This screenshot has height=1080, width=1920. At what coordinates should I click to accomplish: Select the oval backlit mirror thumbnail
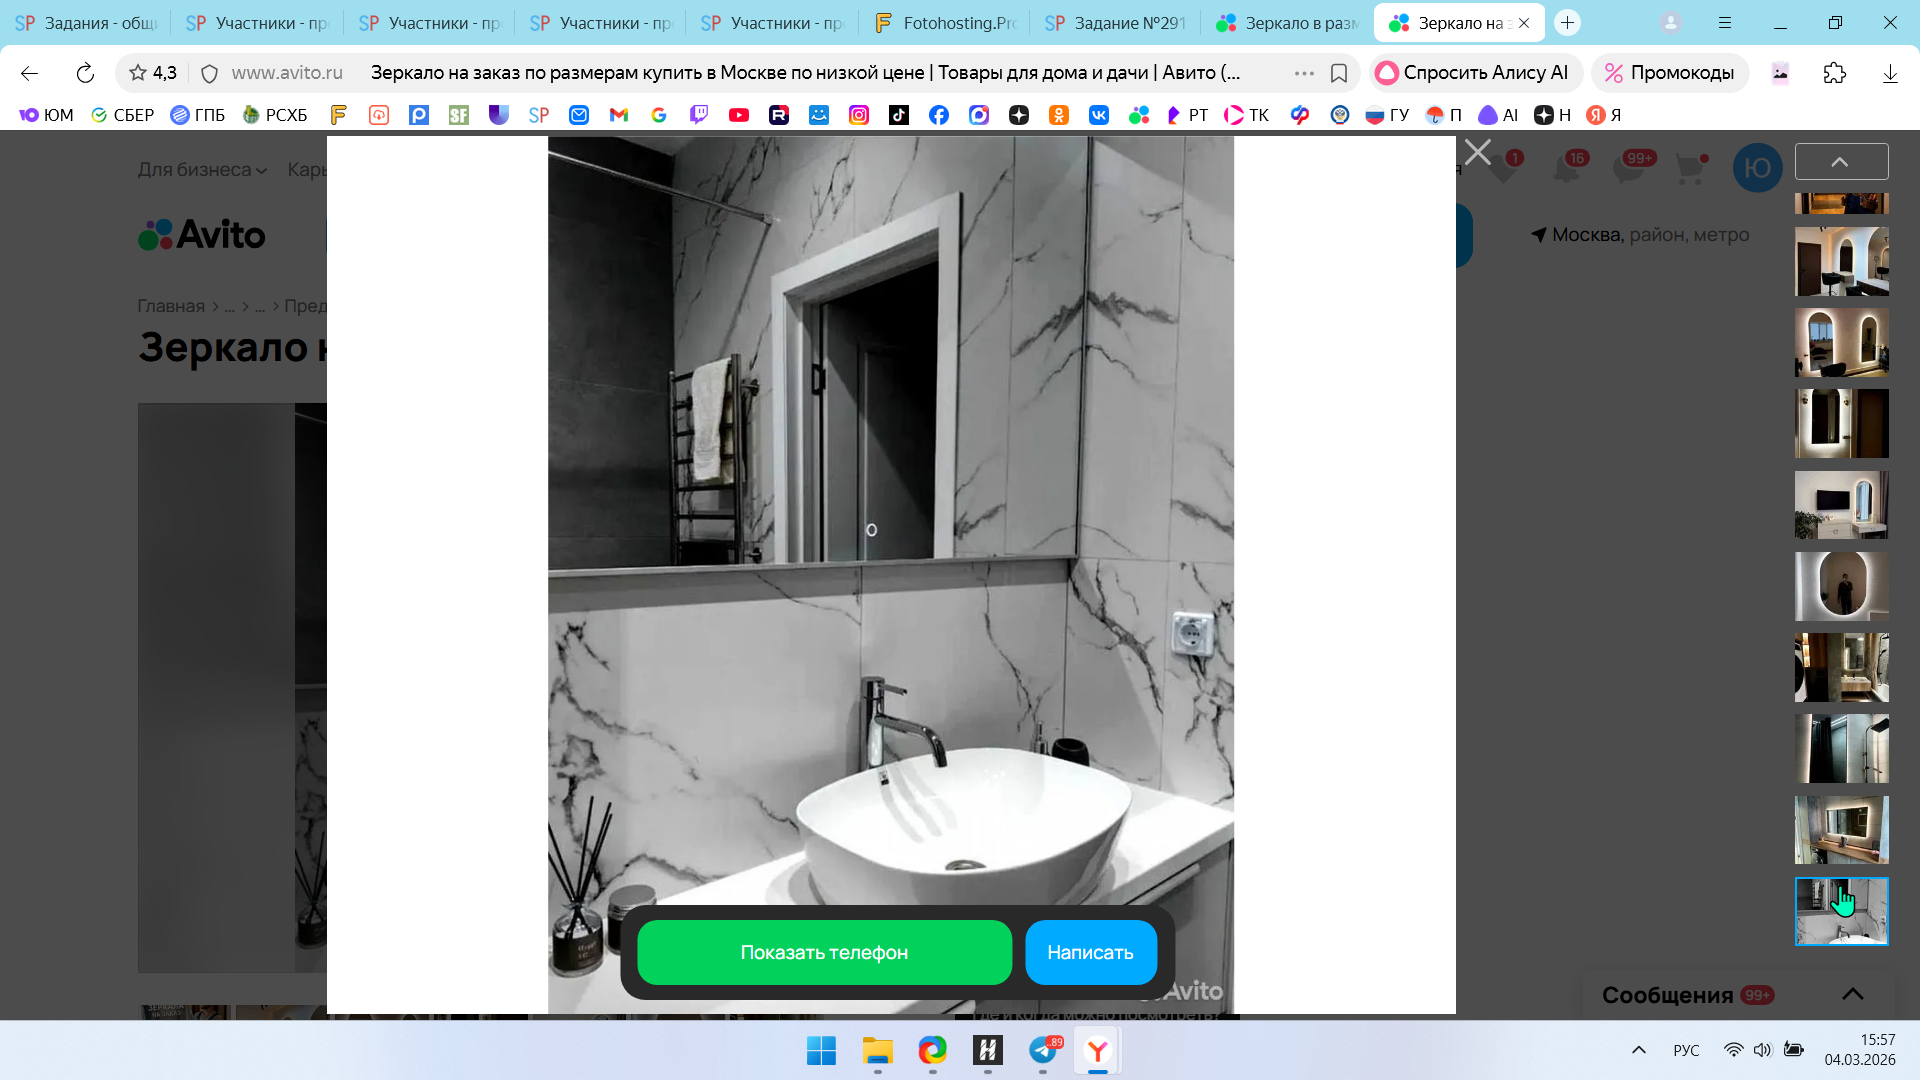pyautogui.click(x=1841, y=586)
